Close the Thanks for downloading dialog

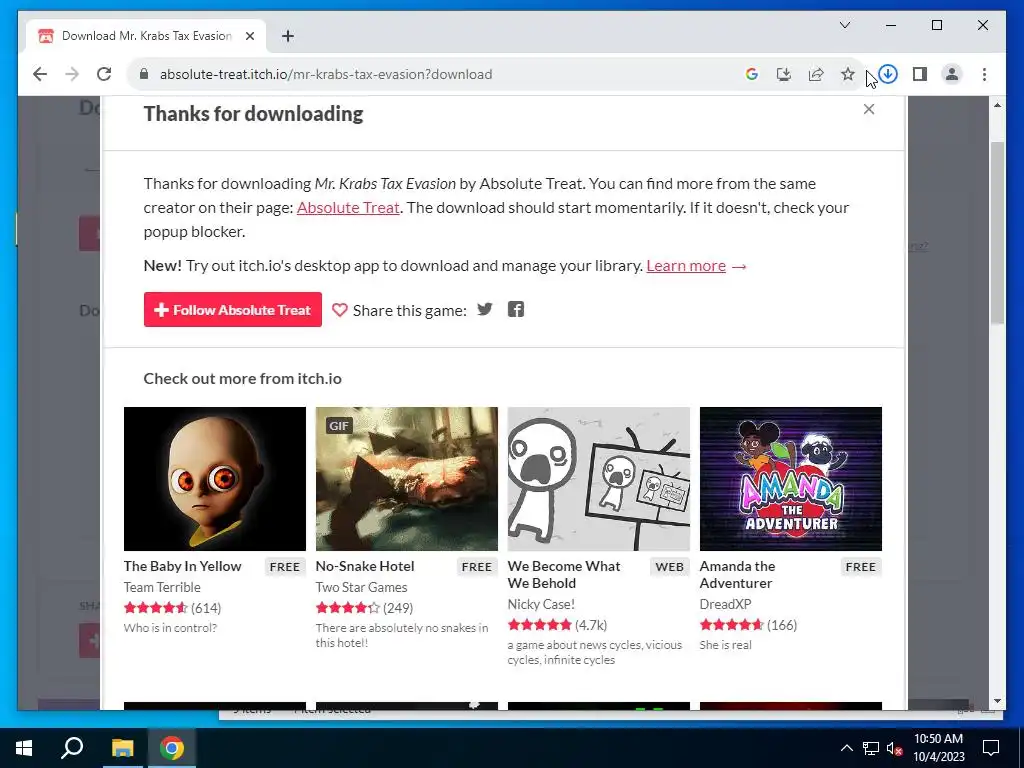click(869, 109)
